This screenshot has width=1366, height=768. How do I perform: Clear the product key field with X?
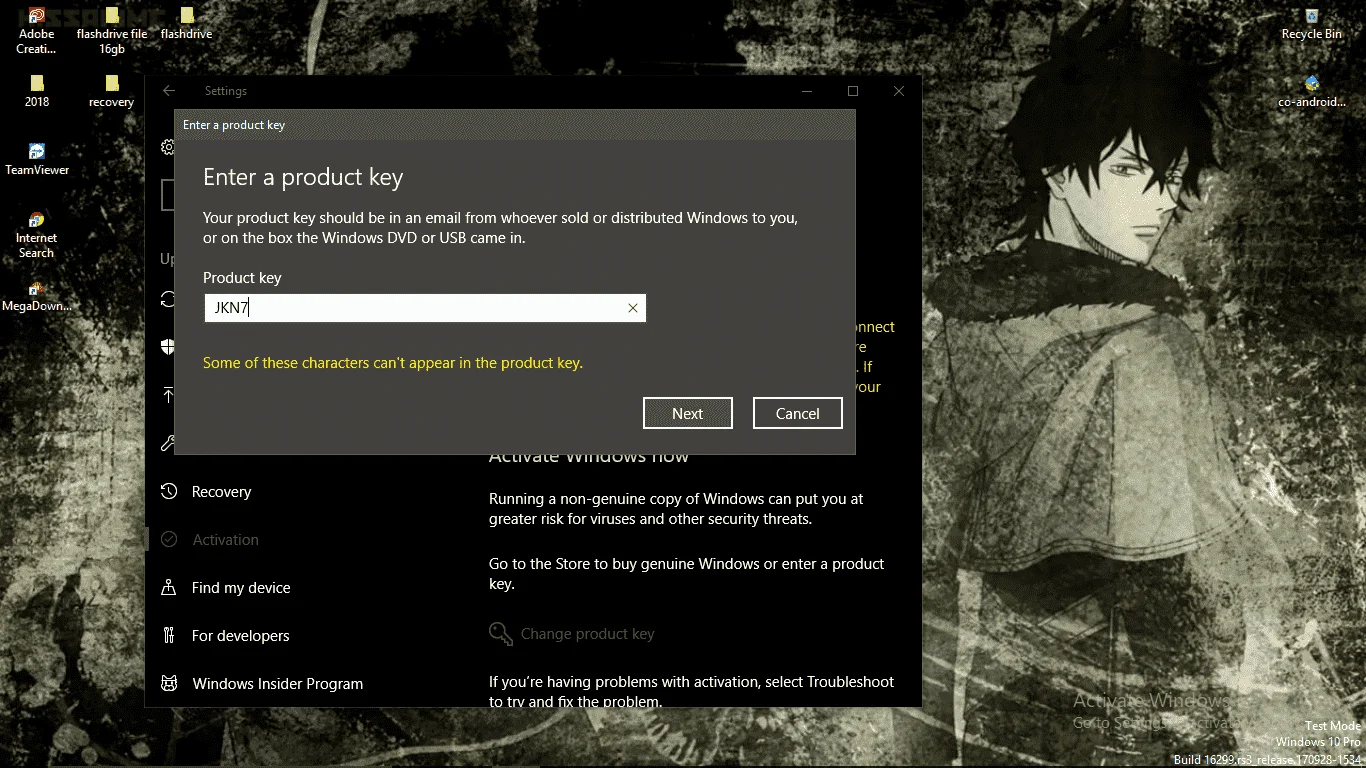coord(632,308)
